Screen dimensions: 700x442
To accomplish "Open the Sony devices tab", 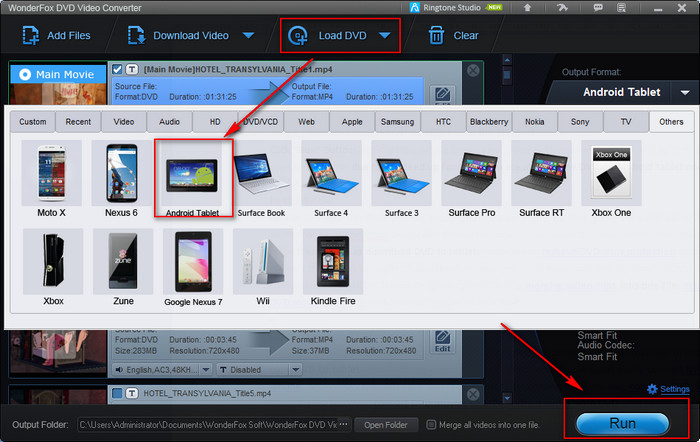I will (580, 122).
